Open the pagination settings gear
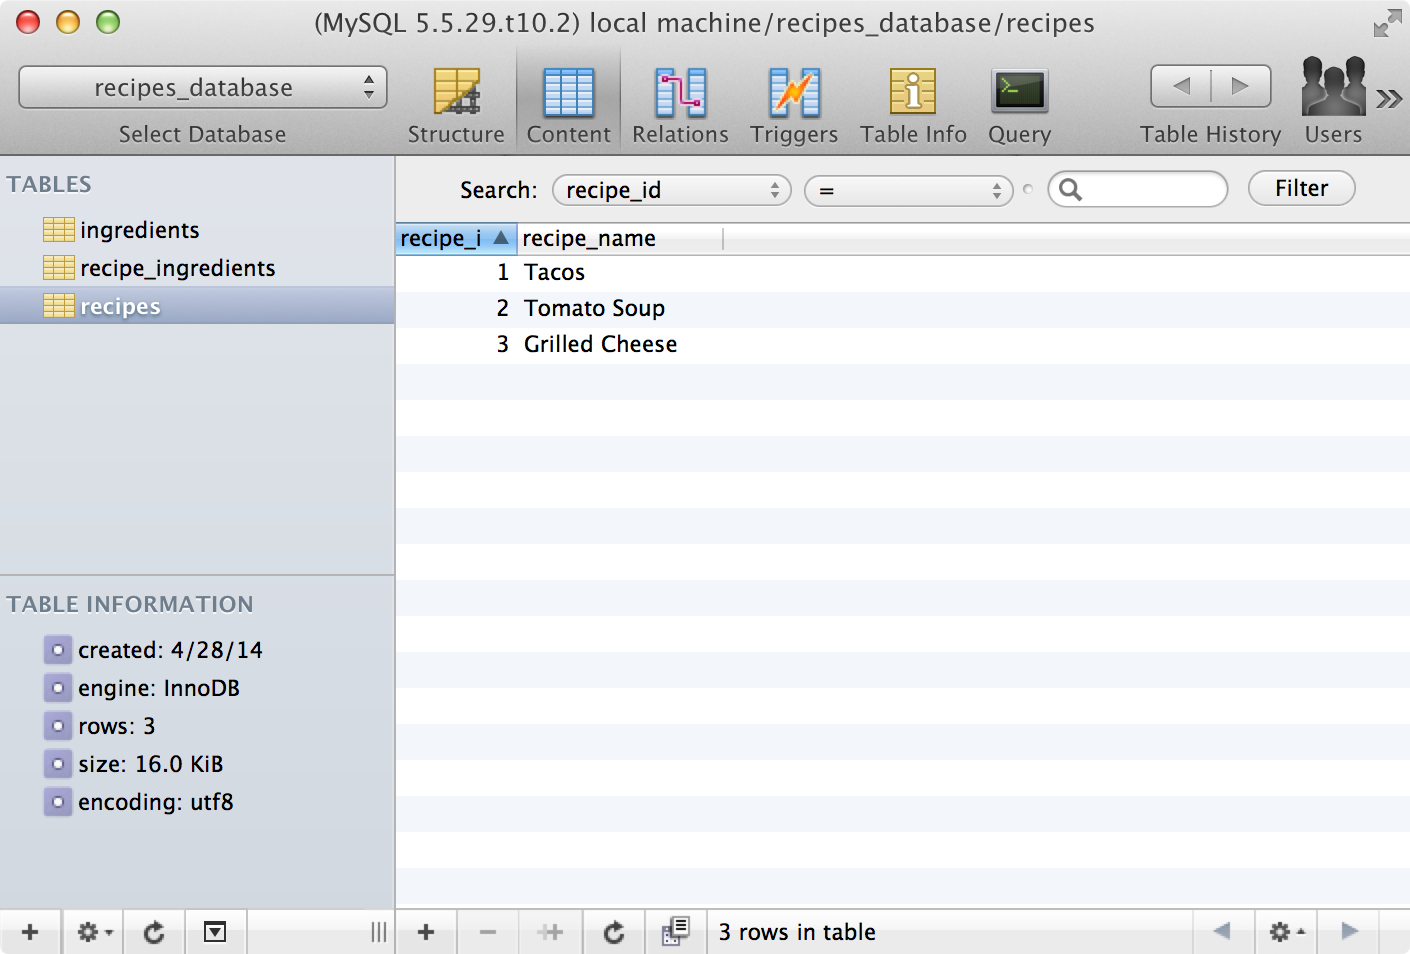Screen dimensions: 1410x954 click(1286, 932)
